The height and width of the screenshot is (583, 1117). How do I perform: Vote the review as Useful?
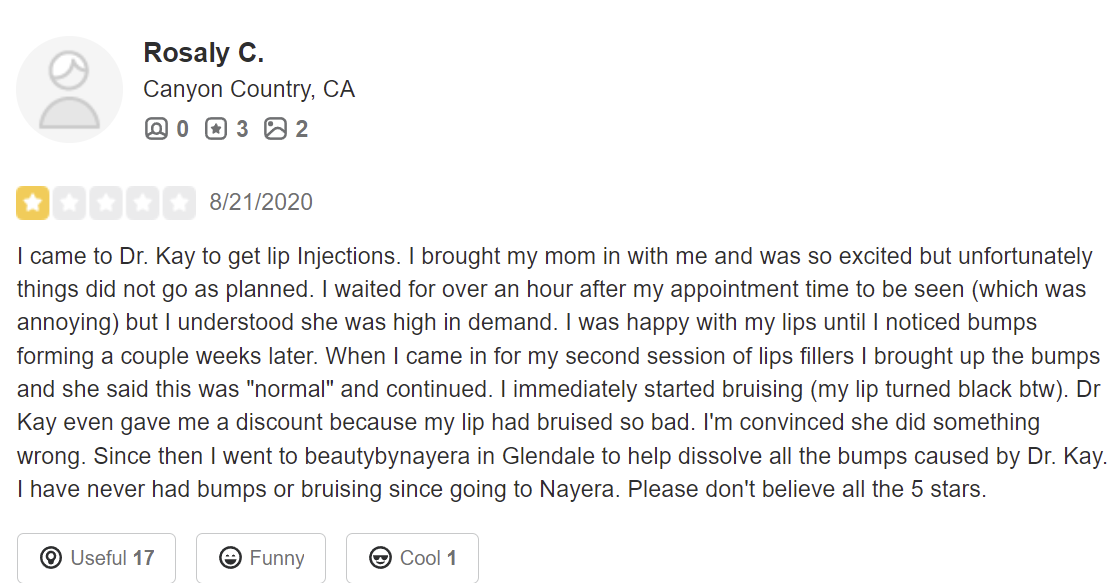(x=96, y=557)
